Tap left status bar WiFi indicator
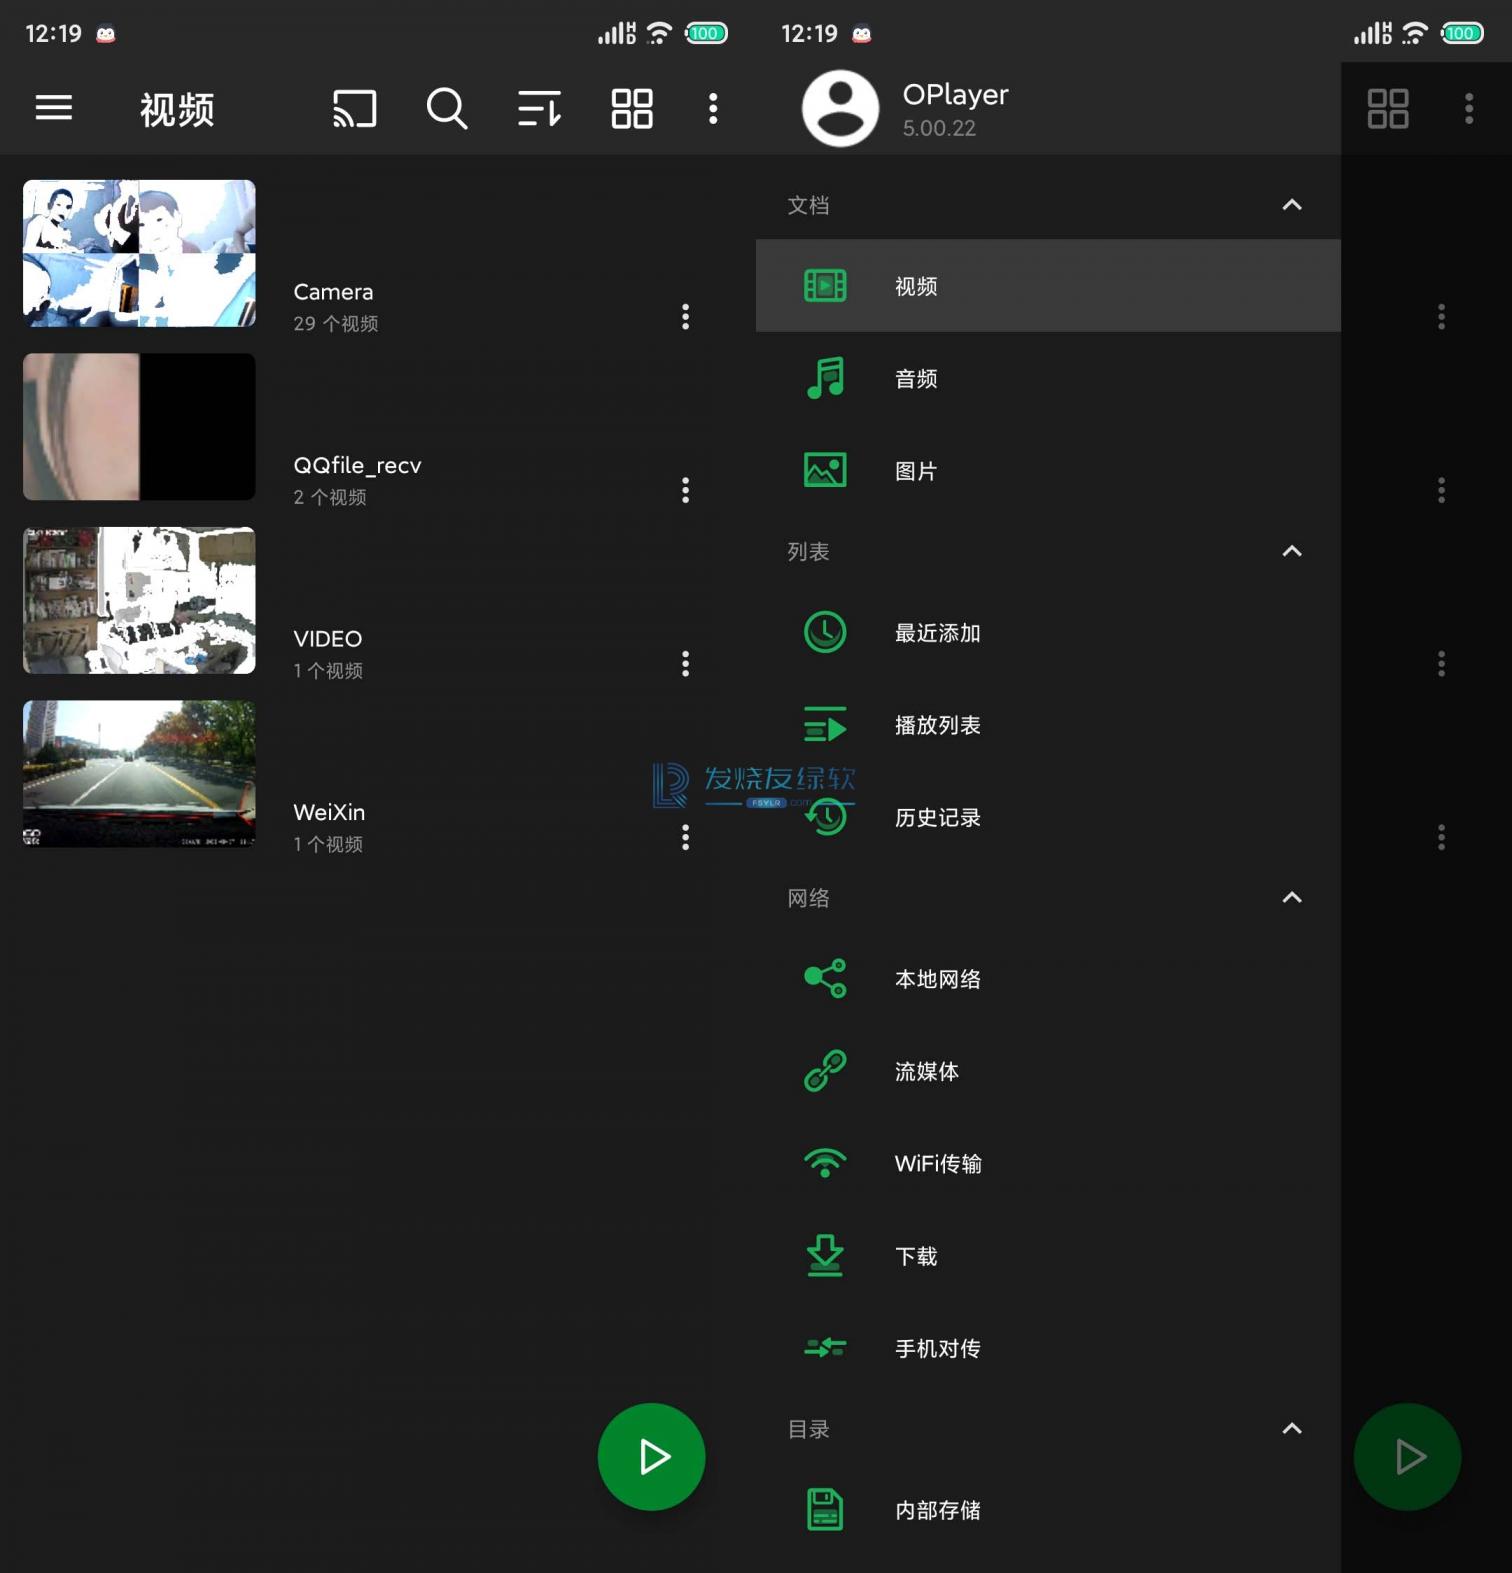1512x1573 pixels. pos(659,33)
